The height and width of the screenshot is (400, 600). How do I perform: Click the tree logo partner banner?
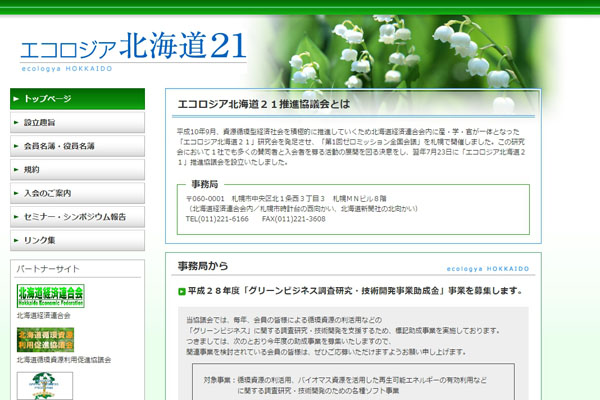coord(45,386)
